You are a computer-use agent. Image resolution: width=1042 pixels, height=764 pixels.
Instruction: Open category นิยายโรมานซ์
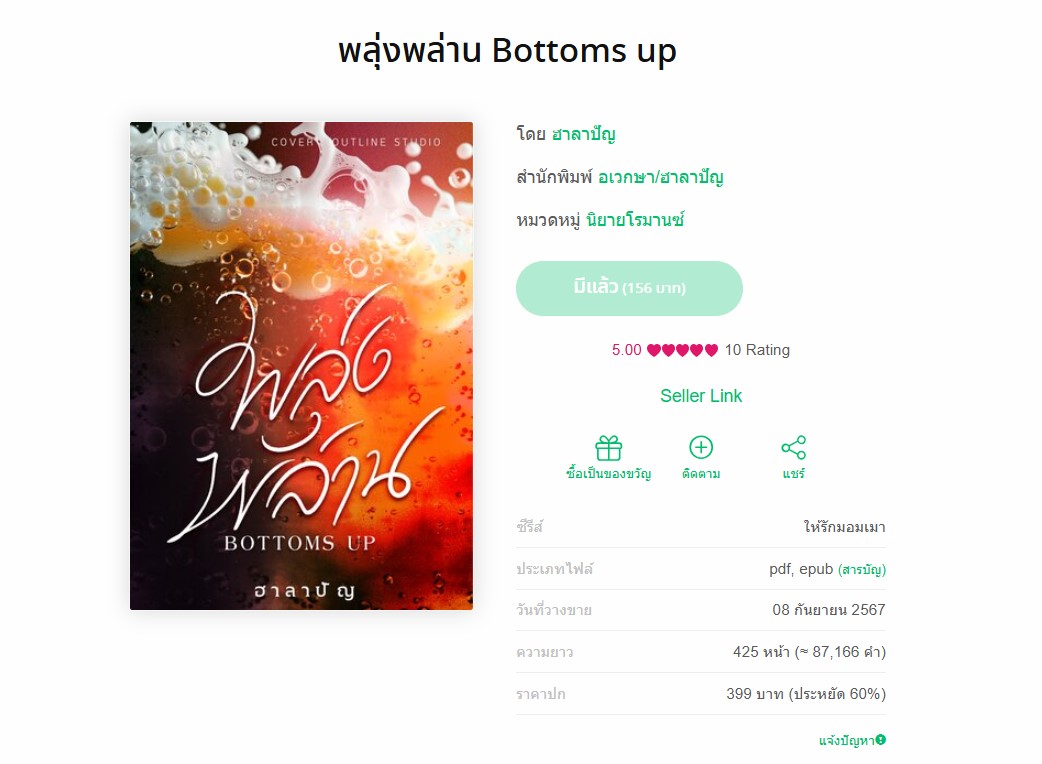point(635,220)
